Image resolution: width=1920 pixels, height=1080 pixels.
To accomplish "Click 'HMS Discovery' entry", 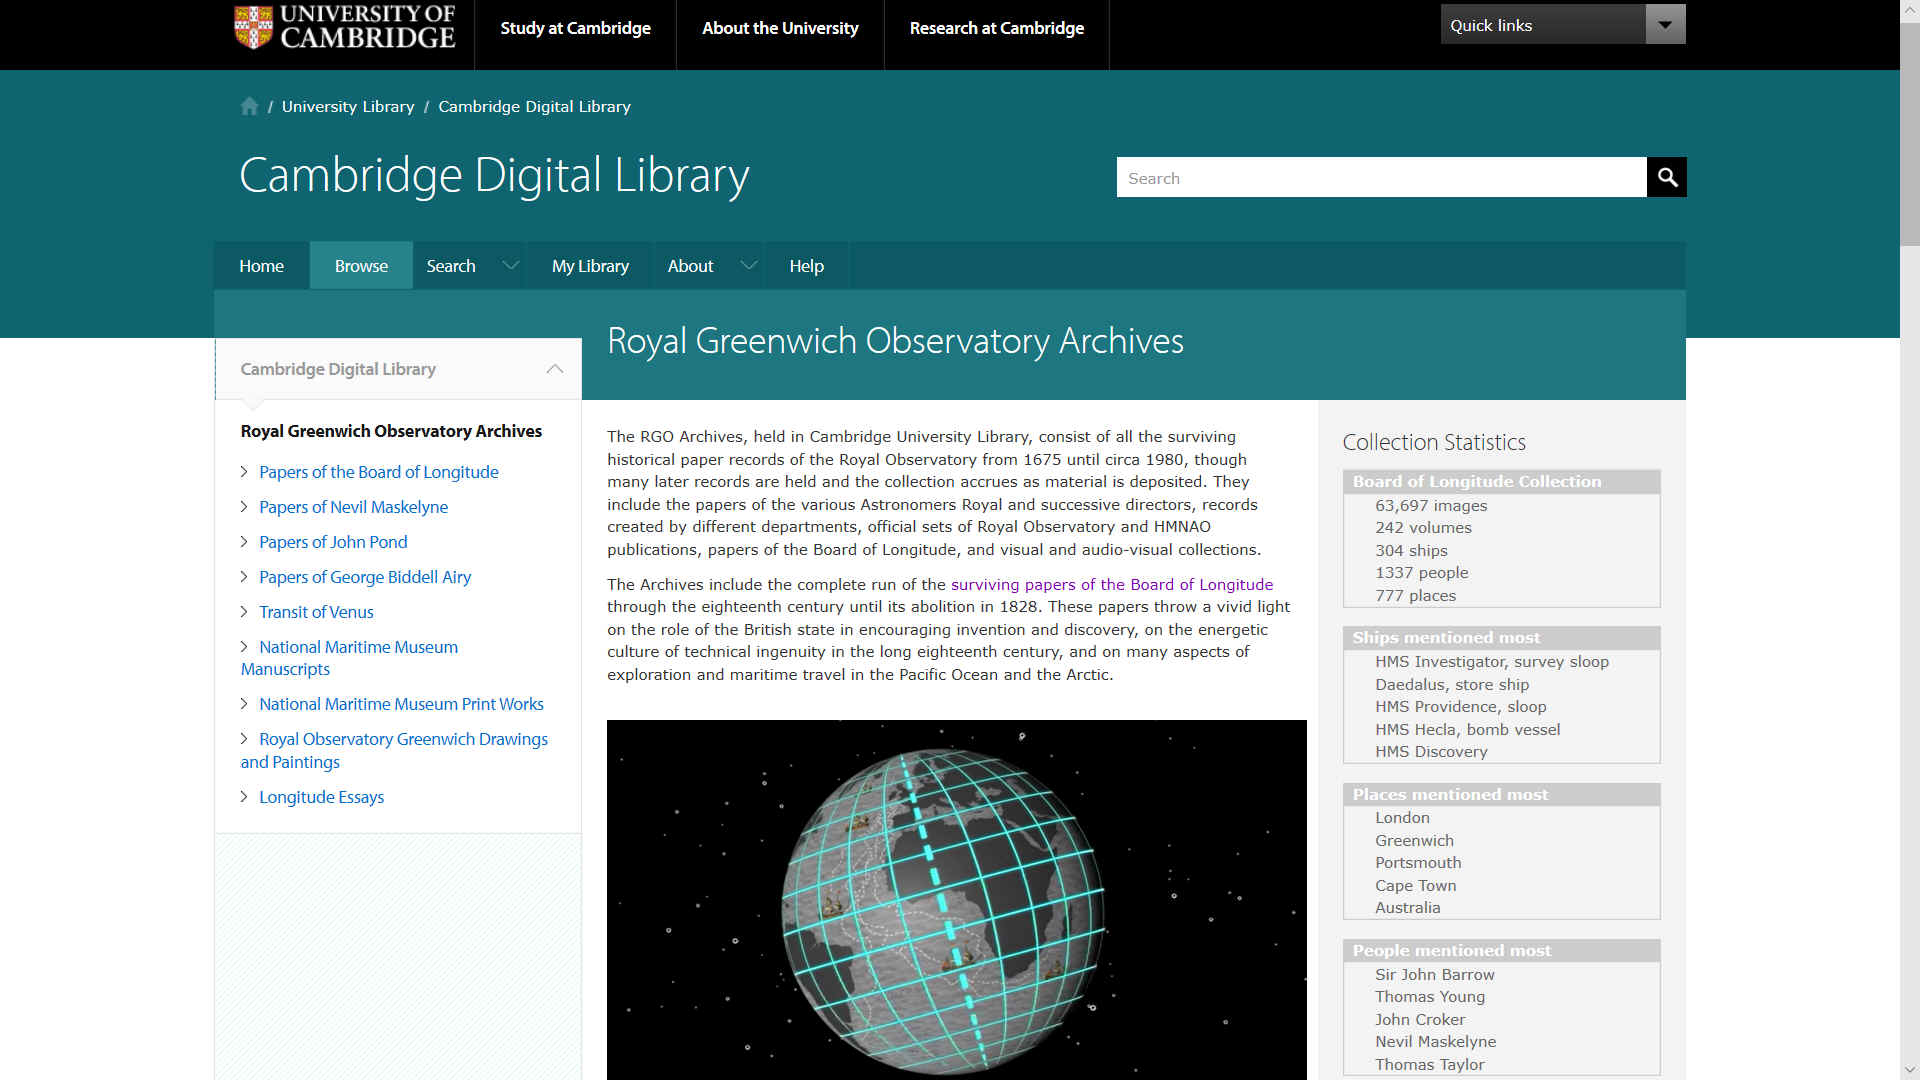I will [x=1431, y=752].
